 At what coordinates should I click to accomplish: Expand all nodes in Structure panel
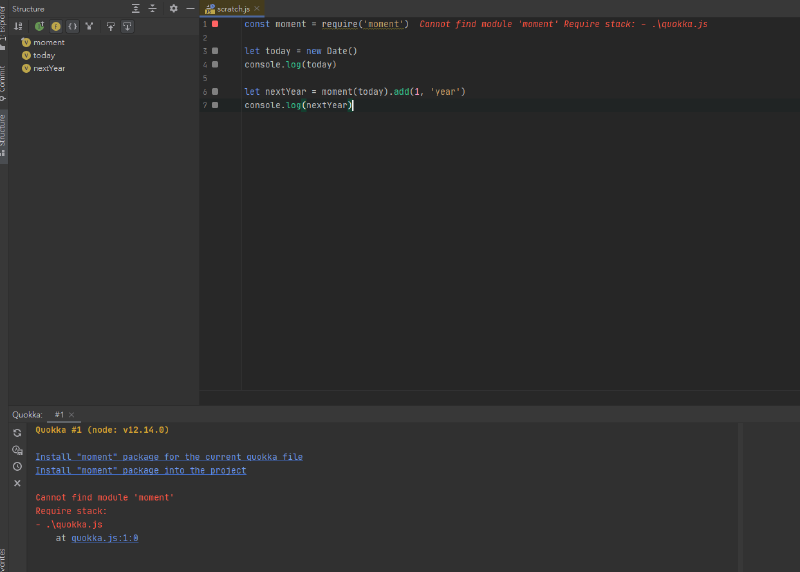pos(136,8)
